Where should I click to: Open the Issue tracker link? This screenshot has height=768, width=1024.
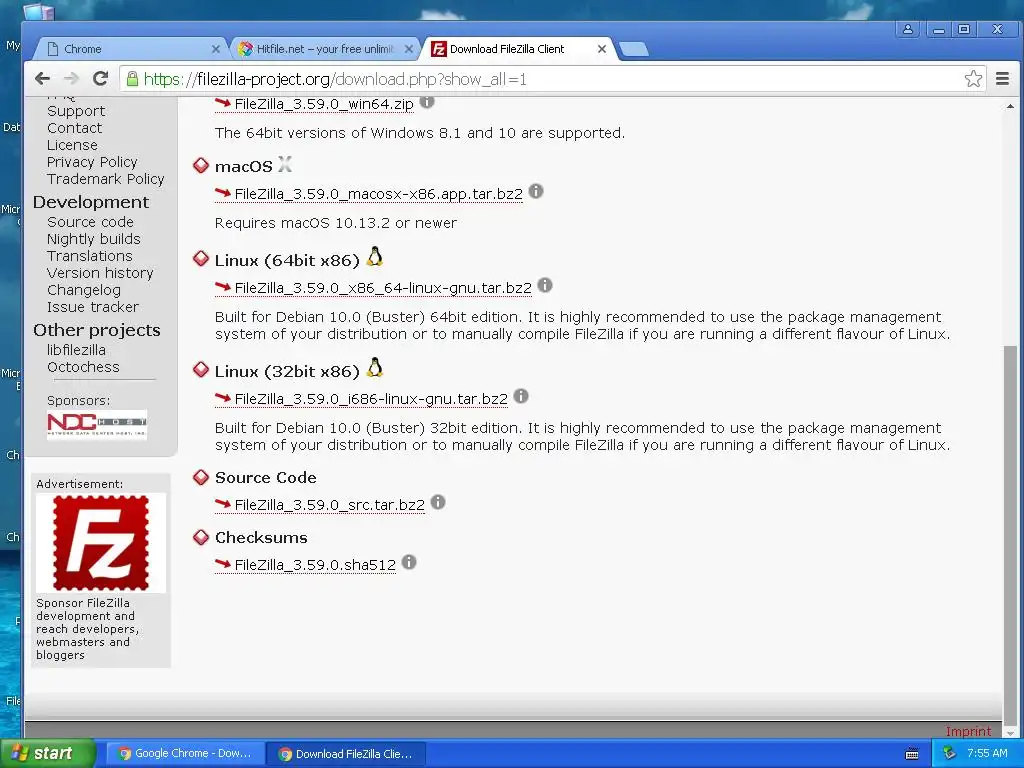coord(93,307)
